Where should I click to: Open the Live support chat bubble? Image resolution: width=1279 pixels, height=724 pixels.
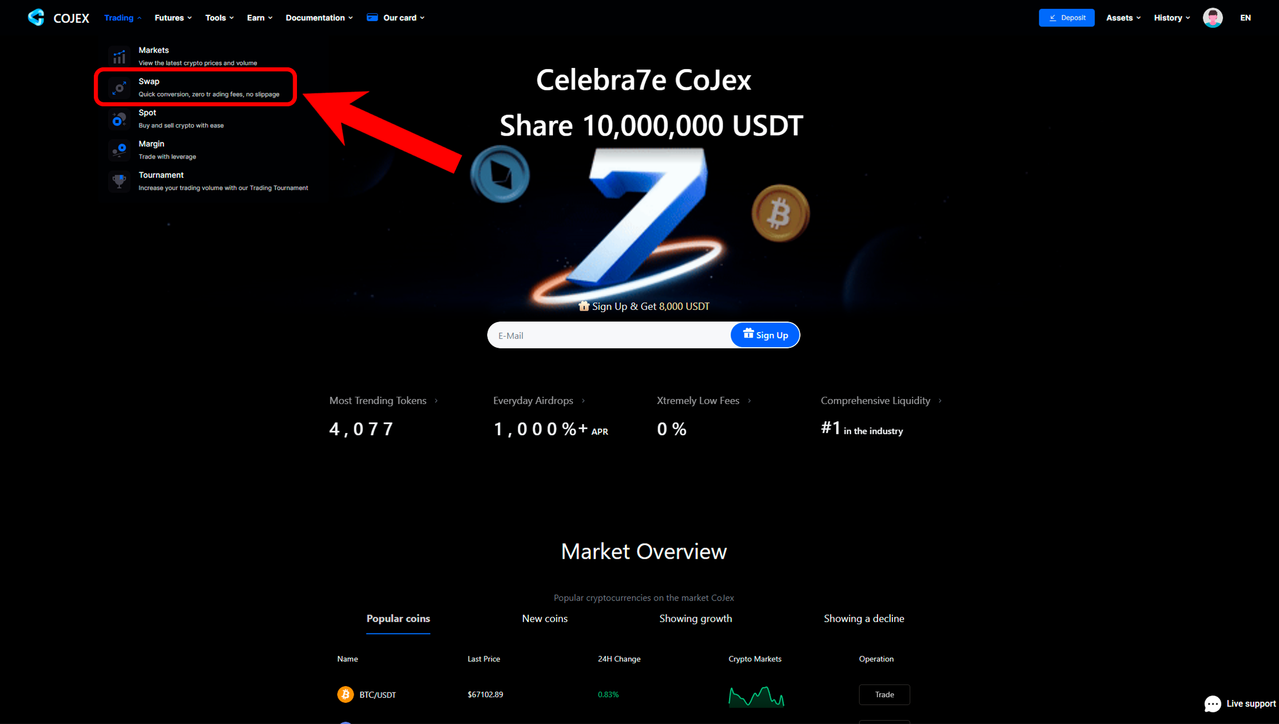pos(1212,704)
